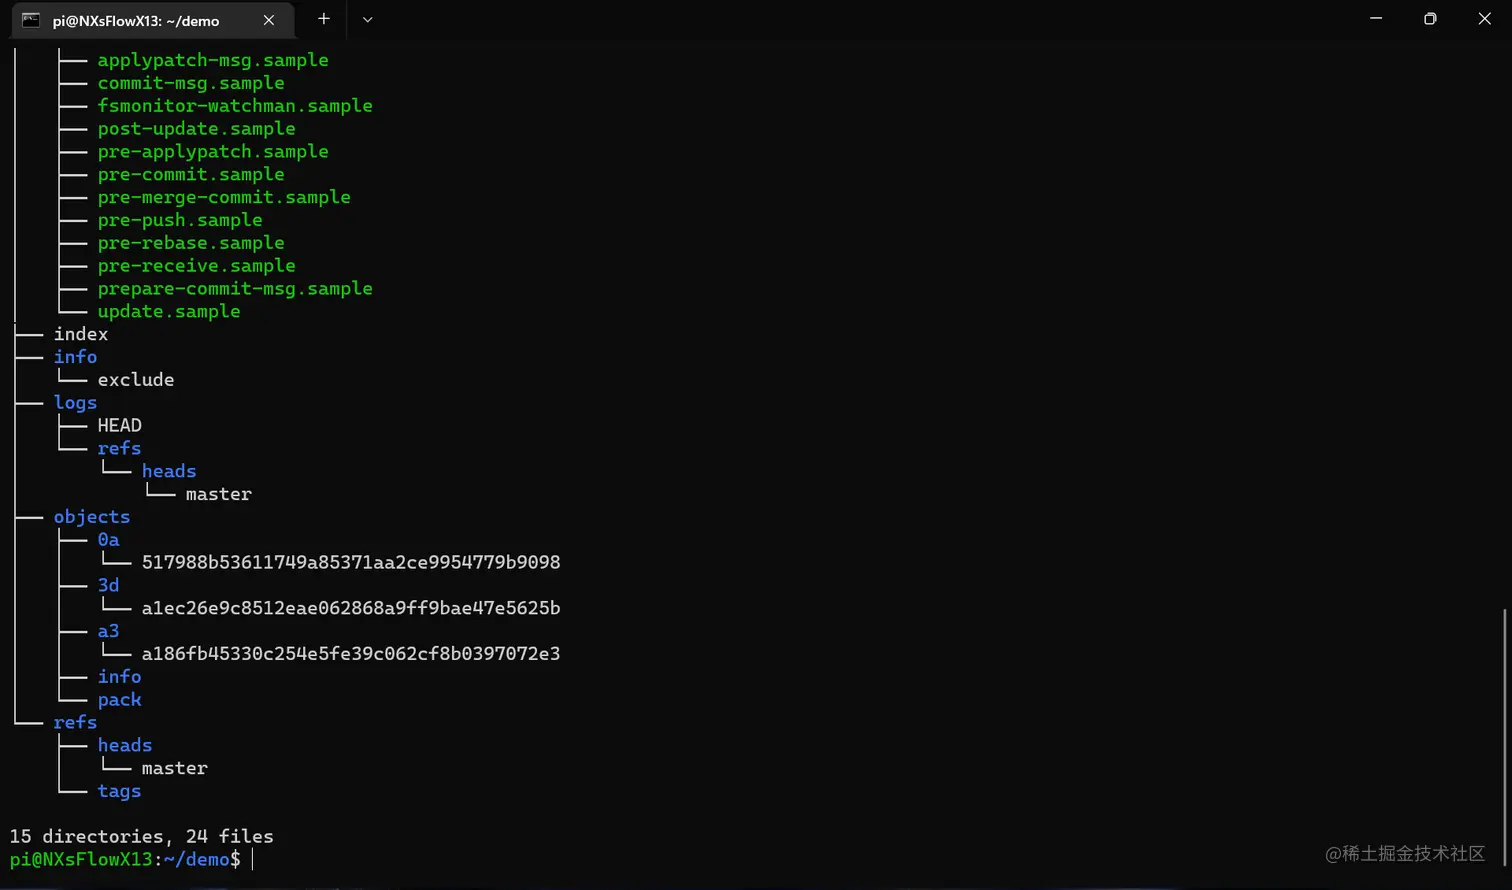This screenshot has height=890, width=1512.
Task: Click the pre-push.sample entry
Action: tap(180, 220)
